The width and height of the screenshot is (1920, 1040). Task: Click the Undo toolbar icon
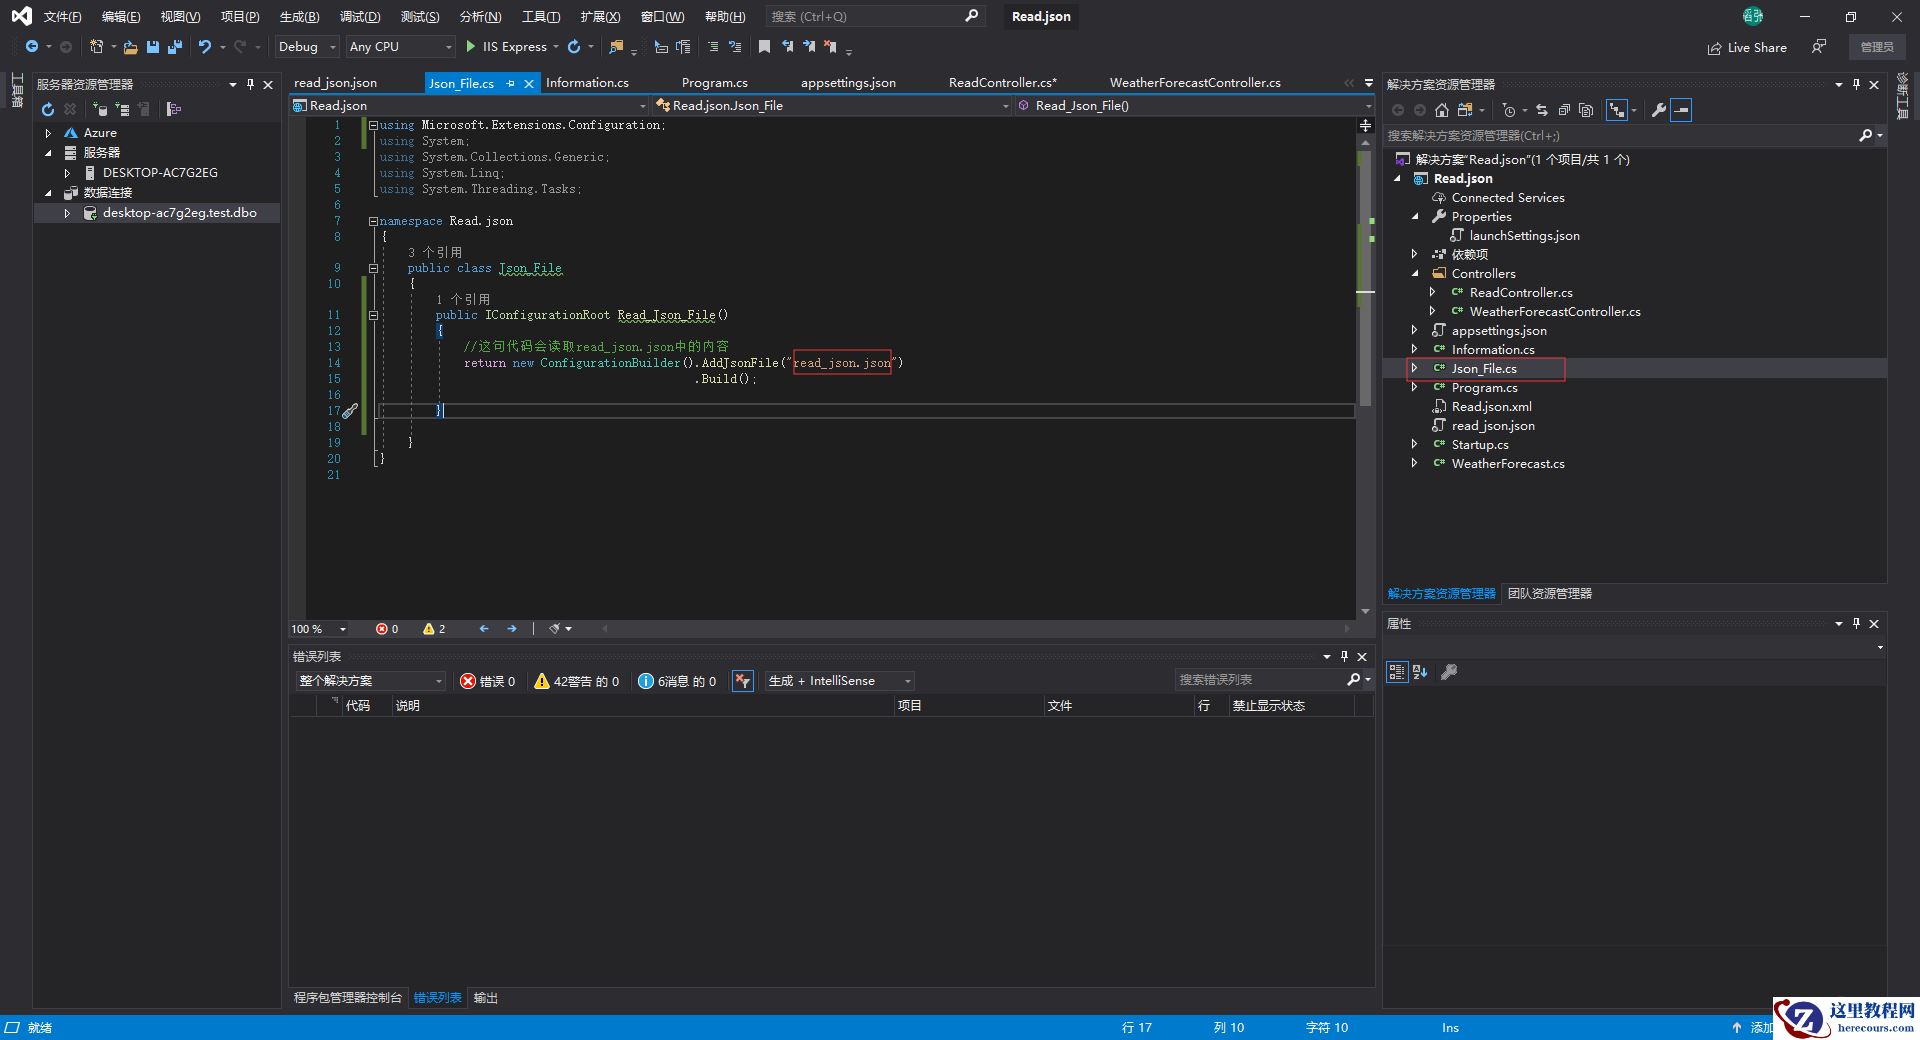click(x=205, y=47)
